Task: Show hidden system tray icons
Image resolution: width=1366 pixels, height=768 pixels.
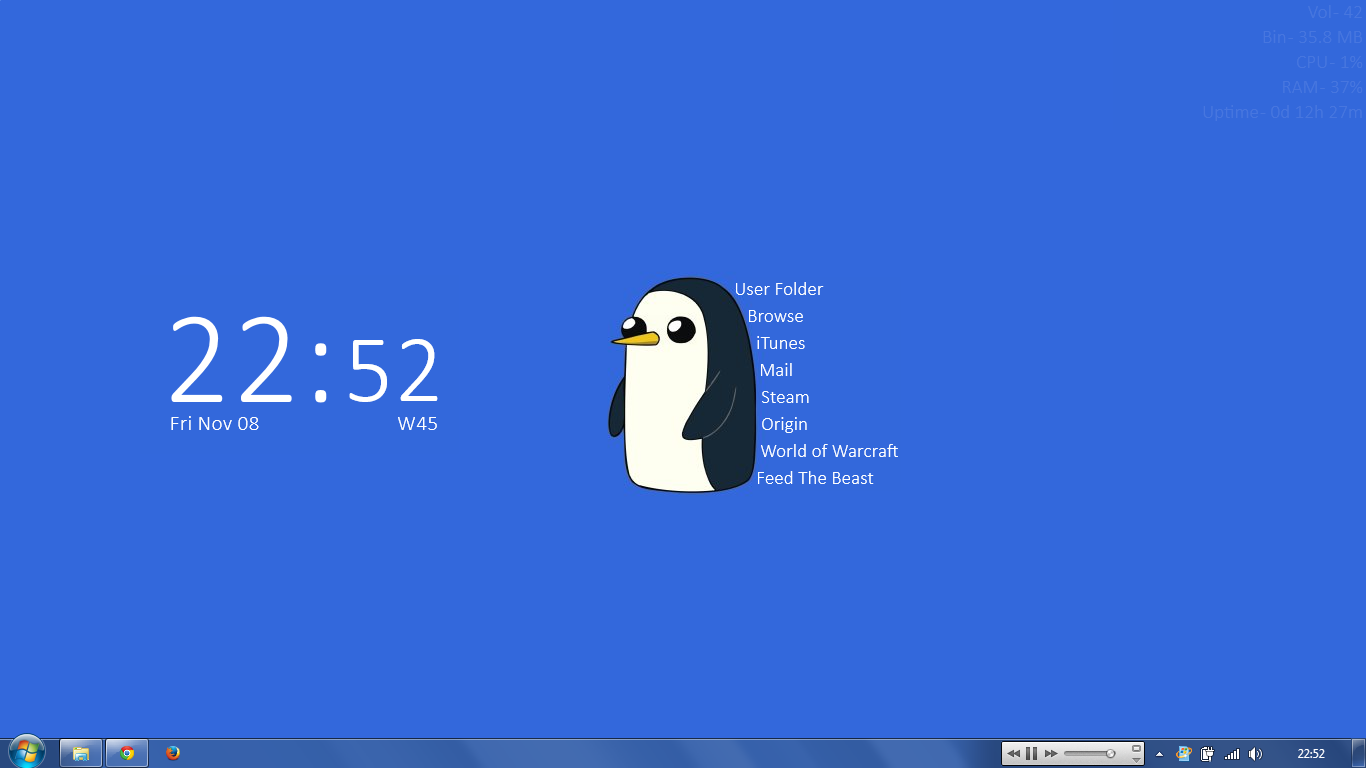Action: [1159, 754]
